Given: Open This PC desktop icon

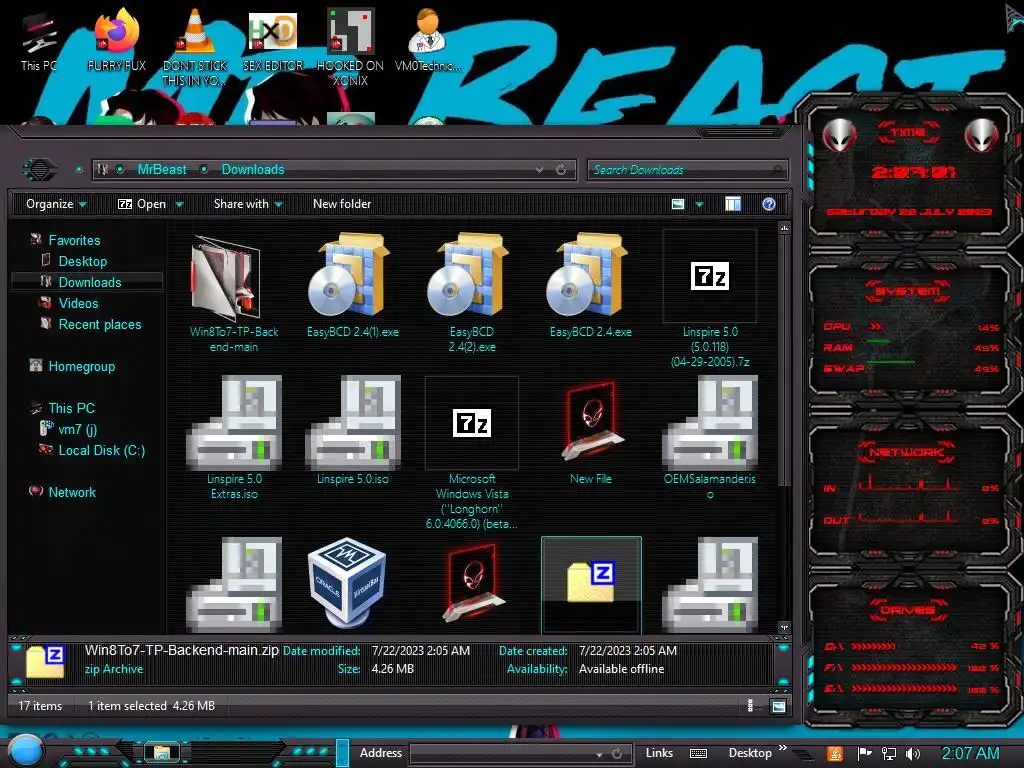Looking at the screenshot, I should [39, 44].
